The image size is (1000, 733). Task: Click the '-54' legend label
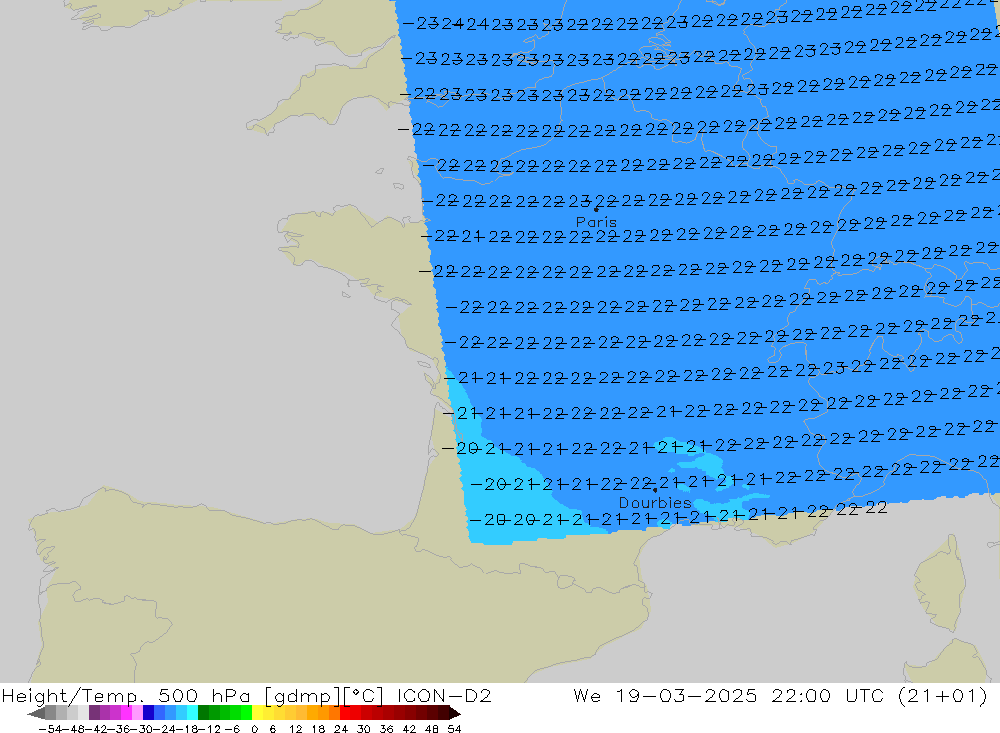click(x=50, y=729)
